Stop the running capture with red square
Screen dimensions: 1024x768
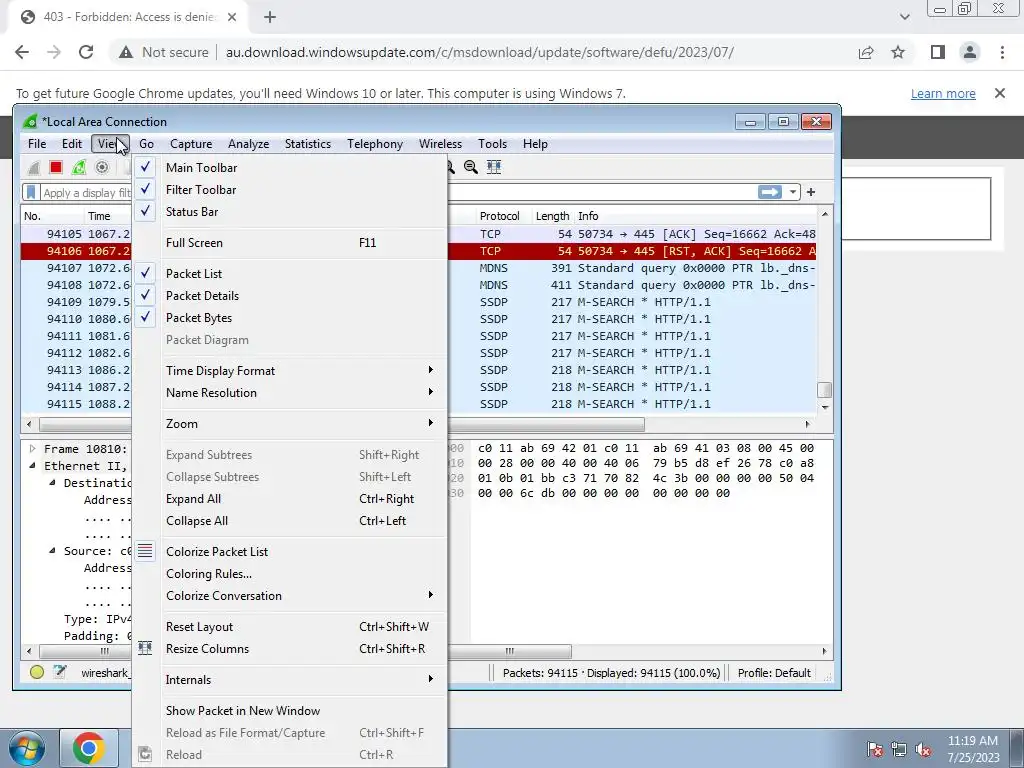pos(56,168)
